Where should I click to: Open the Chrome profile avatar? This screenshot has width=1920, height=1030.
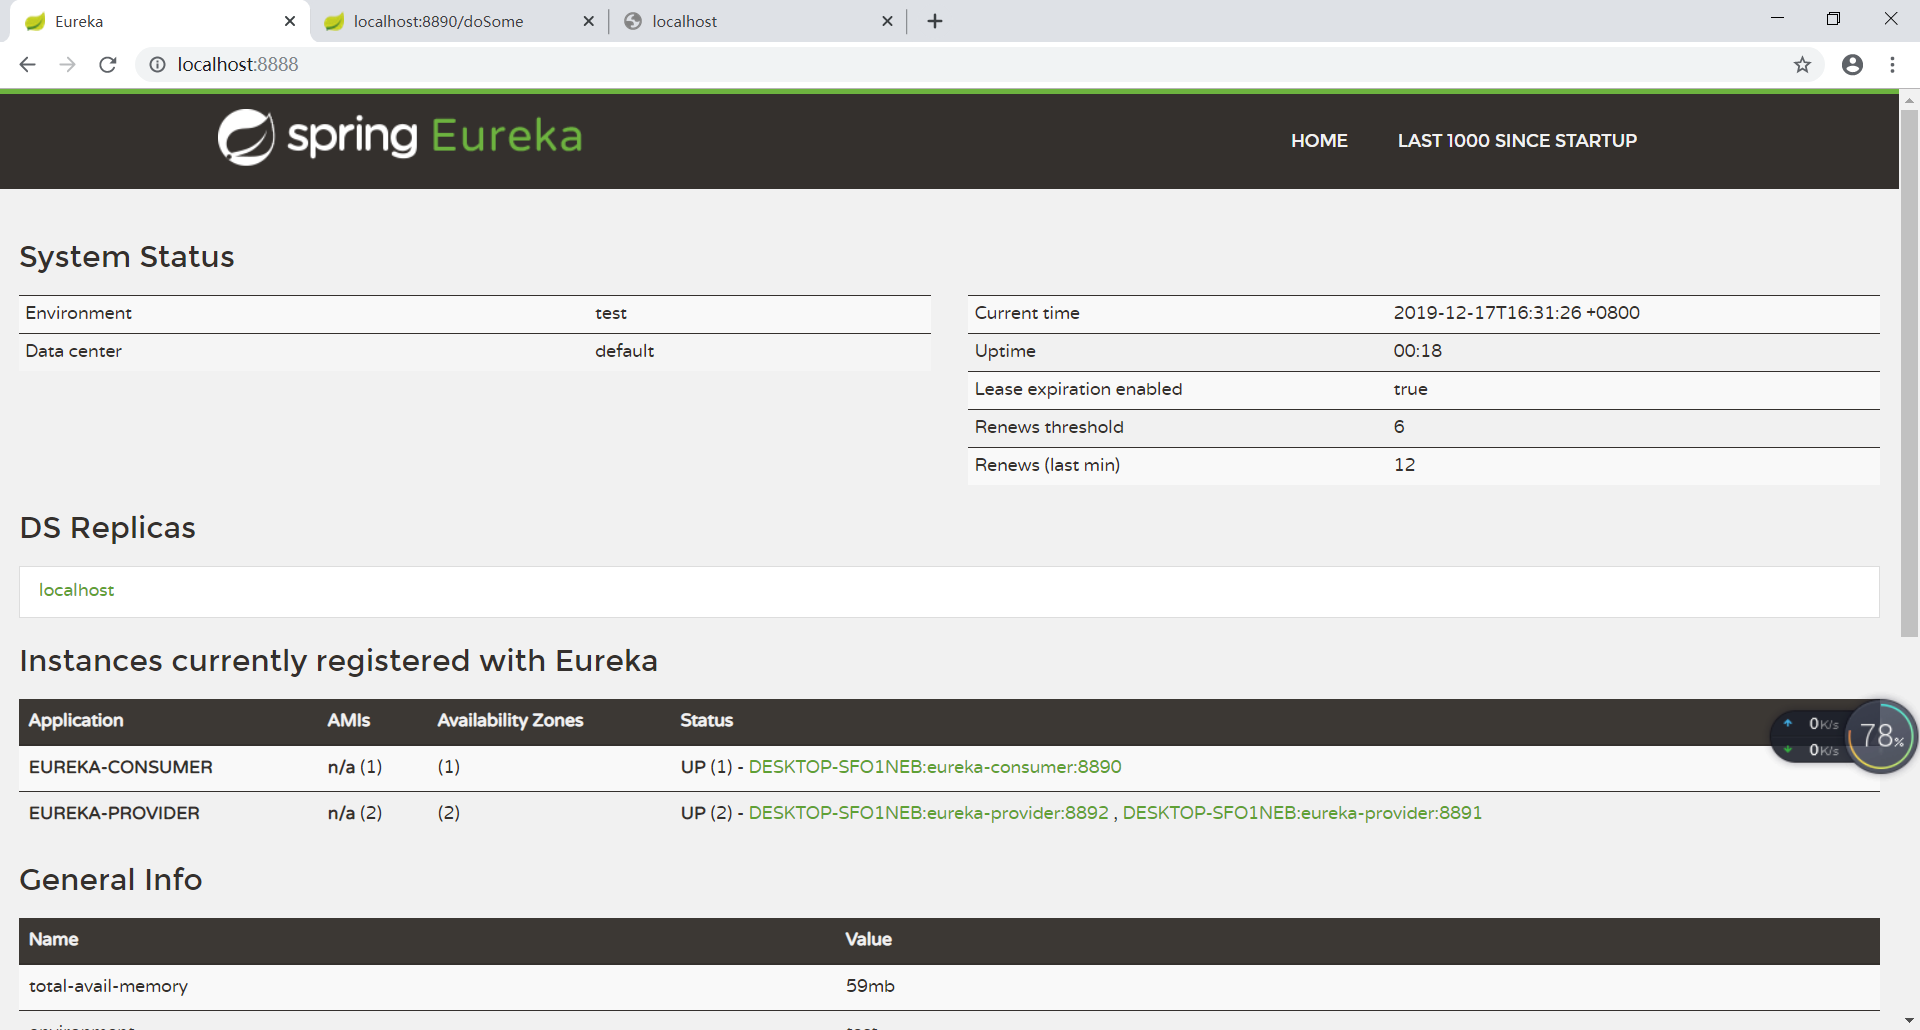1852,65
